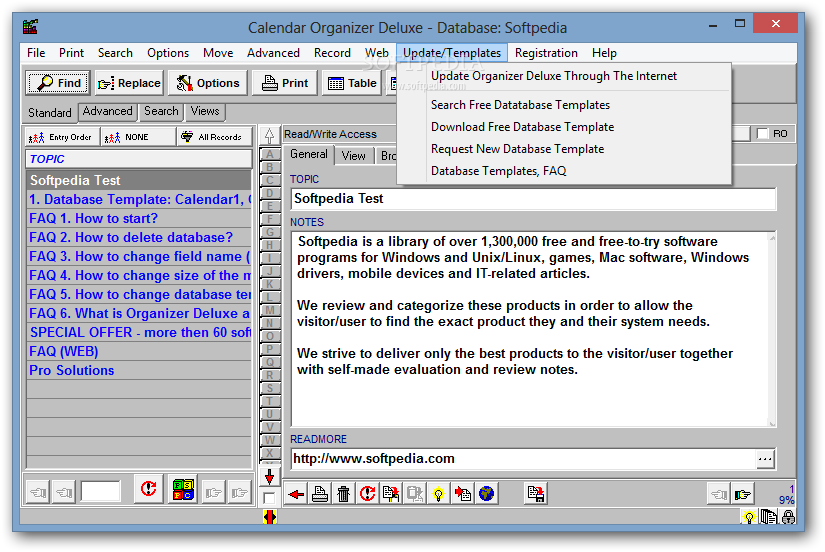Click the TOPIC column header
This screenshot has width=825, height=552.
pyautogui.click(x=139, y=159)
